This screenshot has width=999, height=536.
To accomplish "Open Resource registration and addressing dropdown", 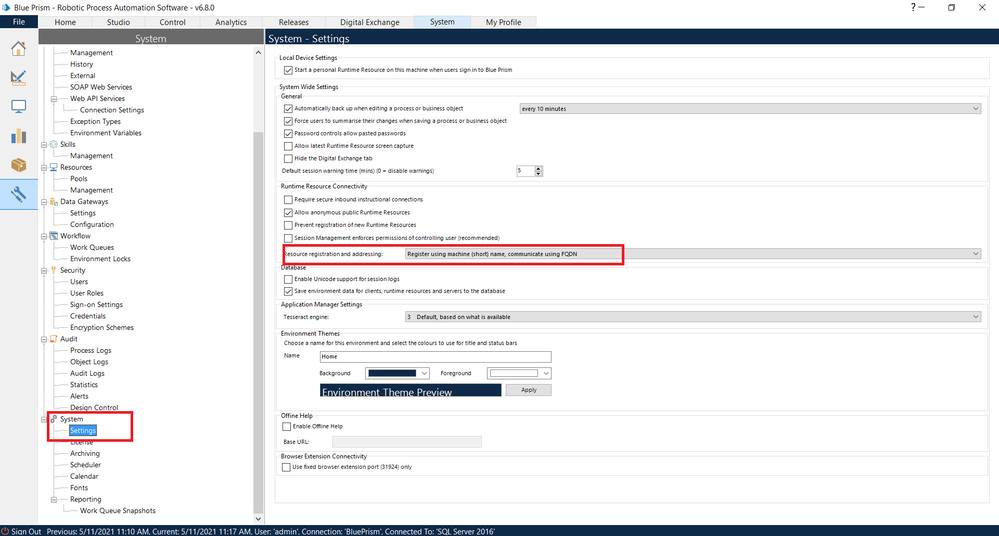I will pos(693,254).
